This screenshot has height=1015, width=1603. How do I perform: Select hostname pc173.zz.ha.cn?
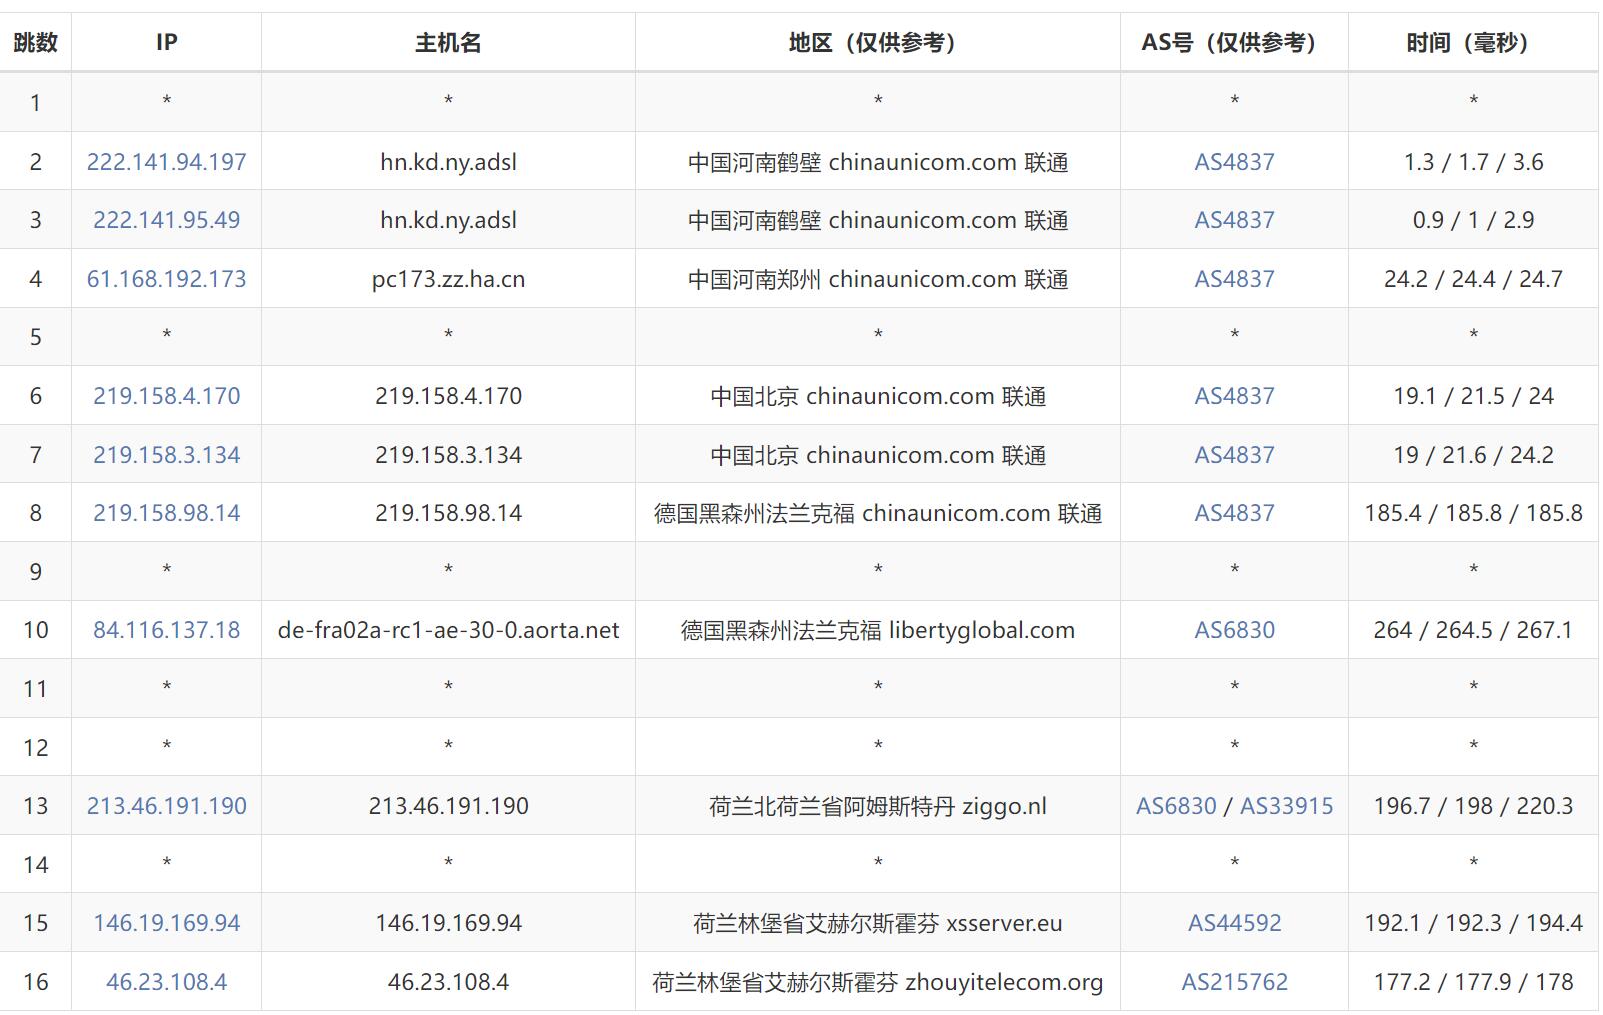click(448, 279)
